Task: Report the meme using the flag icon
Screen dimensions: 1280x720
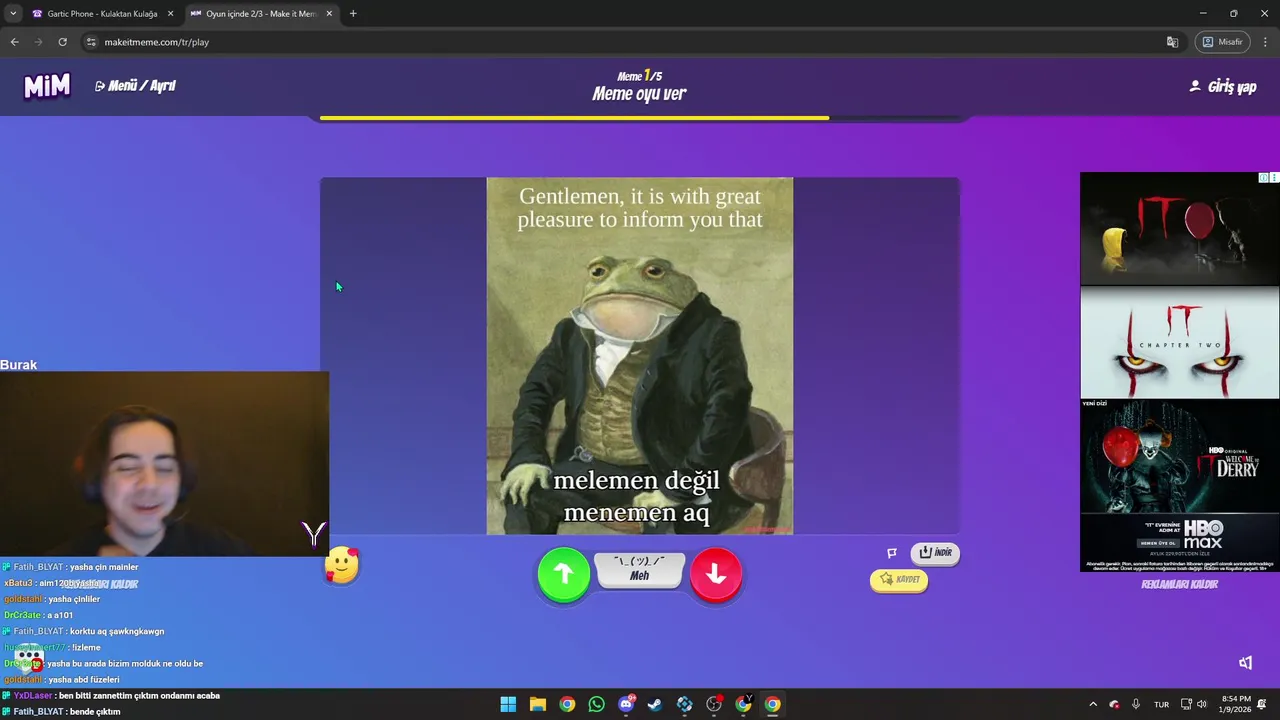Action: [892, 553]
